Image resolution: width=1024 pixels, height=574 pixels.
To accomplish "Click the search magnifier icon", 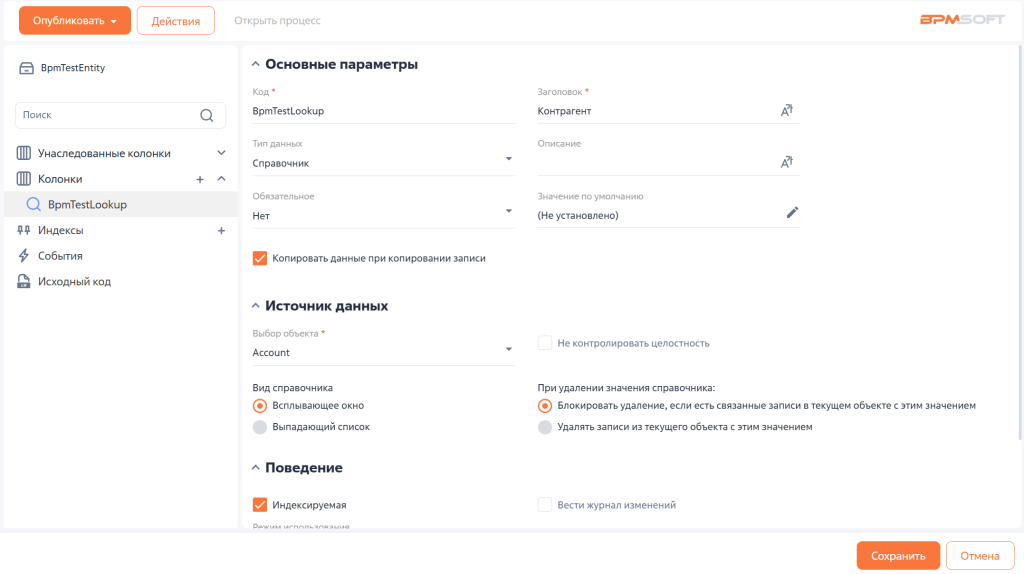I will click(x=207, y=116).
